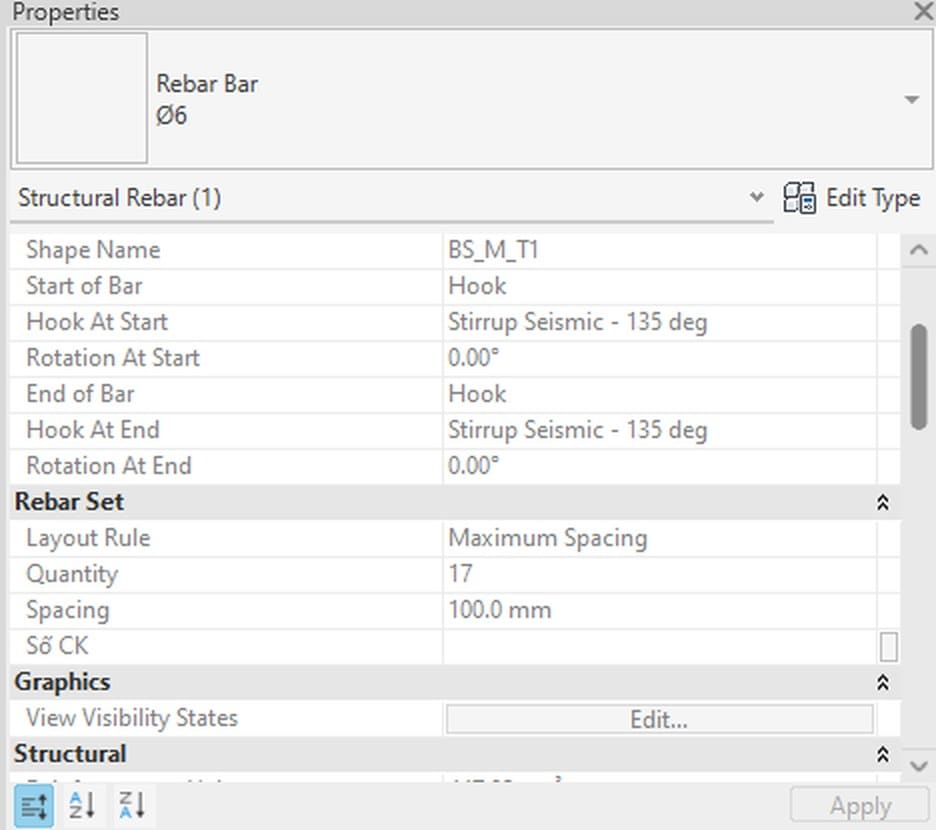Click Layout Rule Maximum Spacing value
936x830 pixels.
click(660, 538)
